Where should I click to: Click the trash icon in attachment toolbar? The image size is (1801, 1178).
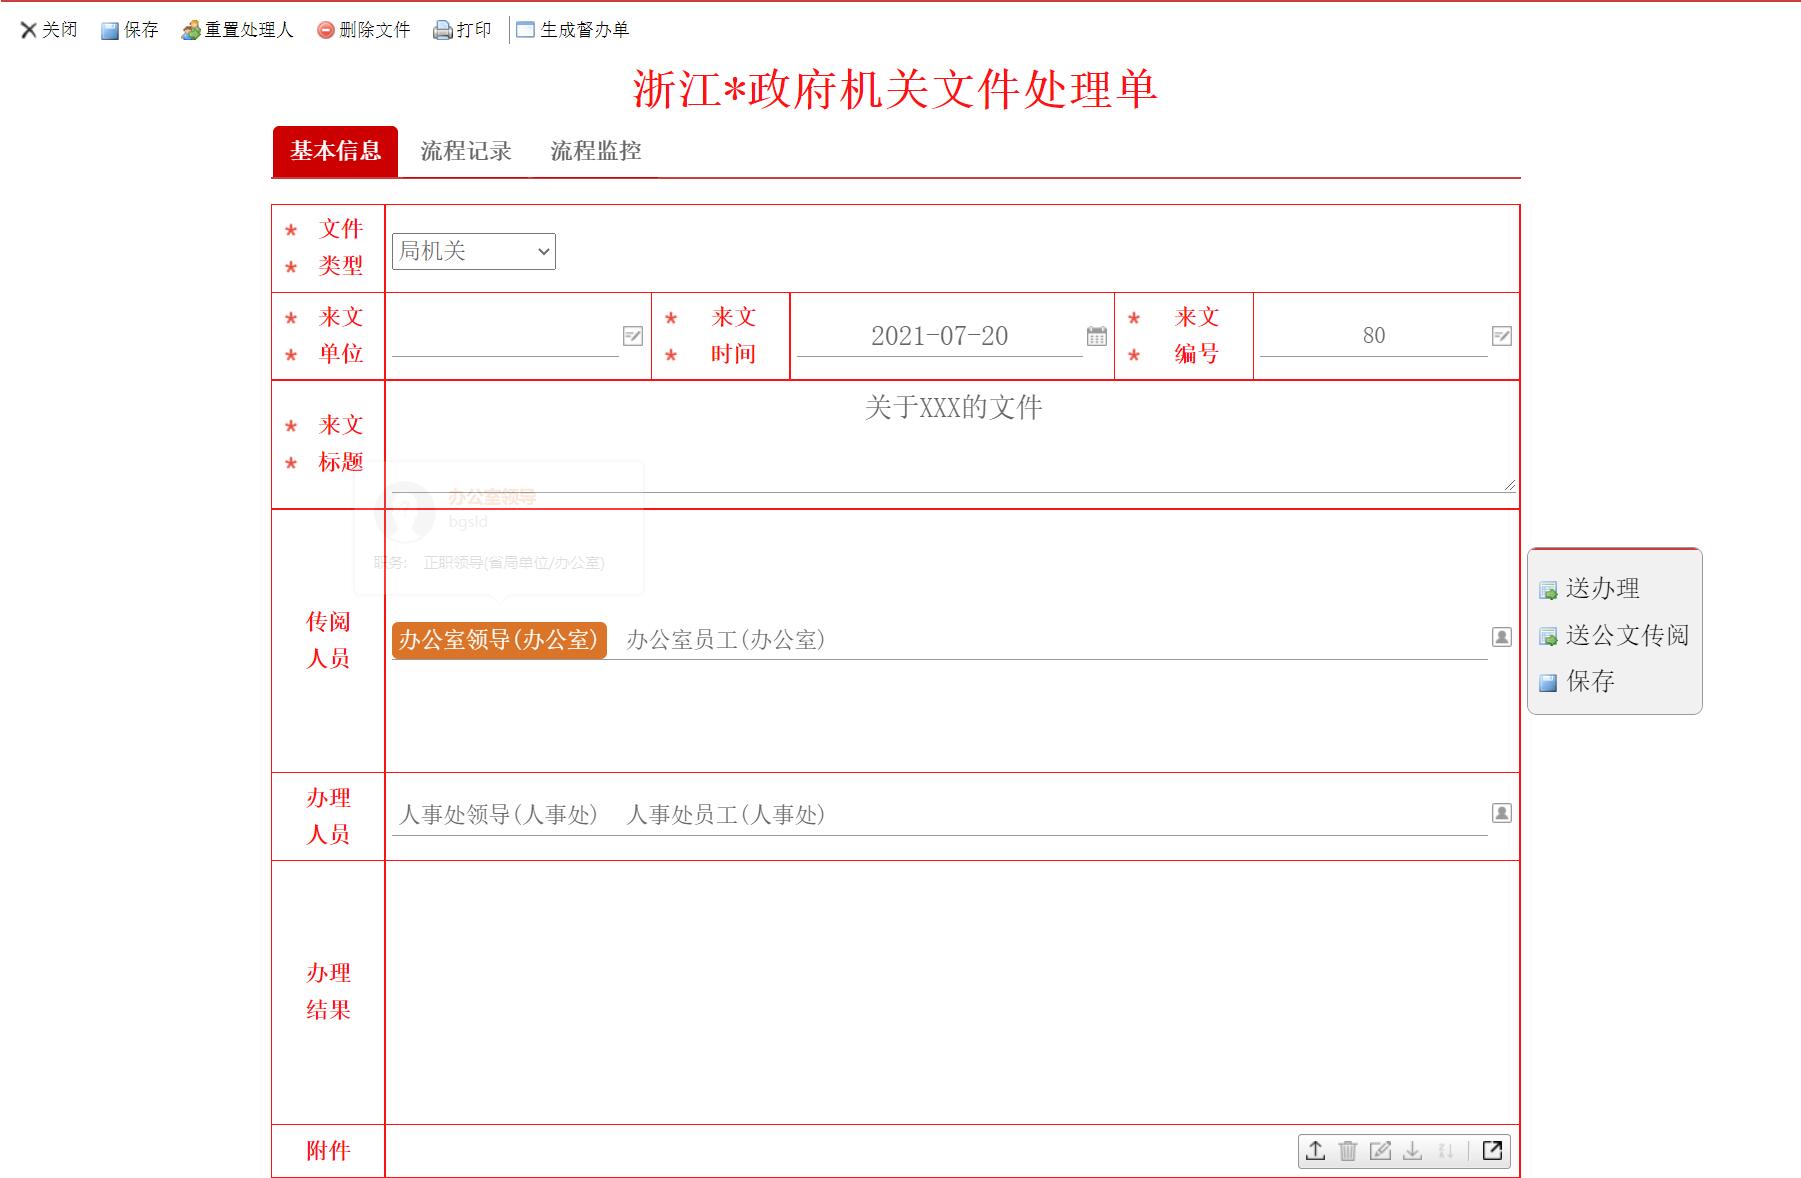(1347, 1151)
